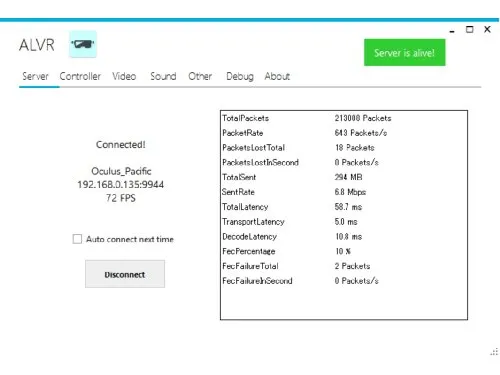Viewport: 500px width, 375px height.
Task: Click the 5.0 ms value
Action: pos(346,222)
